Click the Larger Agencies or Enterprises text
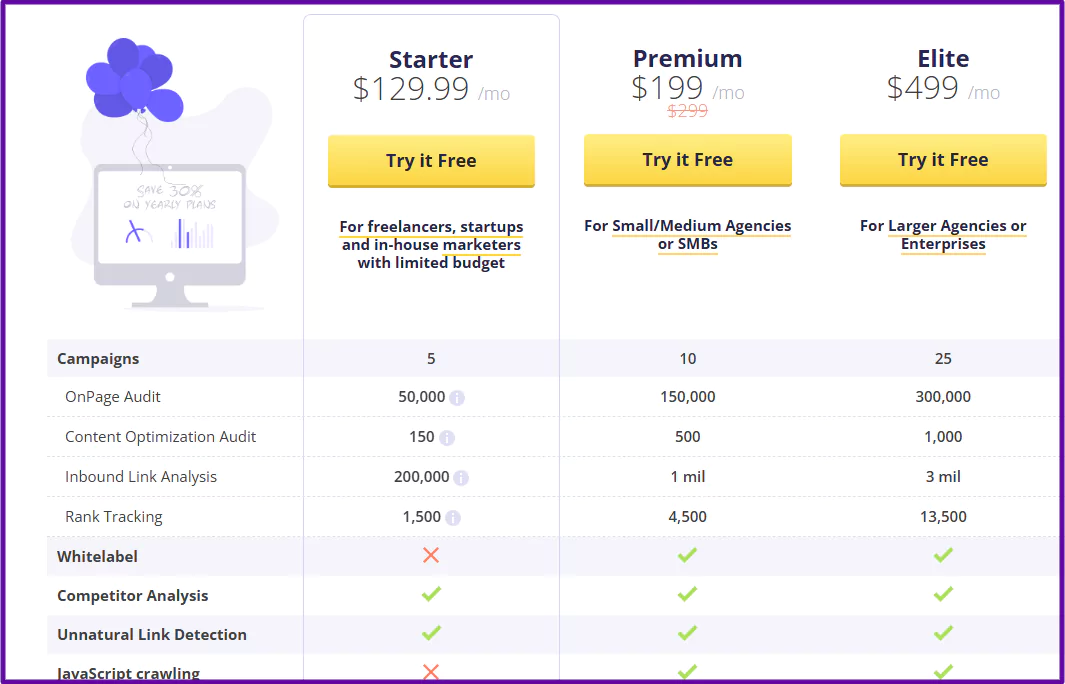The width and height of the screenshot is (1065, 684). [943, 235]
